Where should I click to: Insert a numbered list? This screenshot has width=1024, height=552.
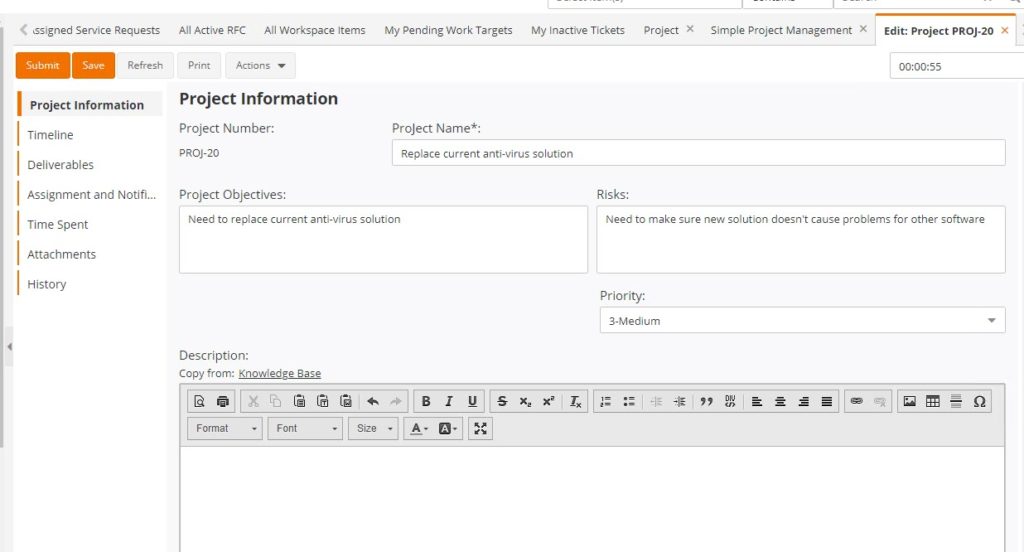605,401
